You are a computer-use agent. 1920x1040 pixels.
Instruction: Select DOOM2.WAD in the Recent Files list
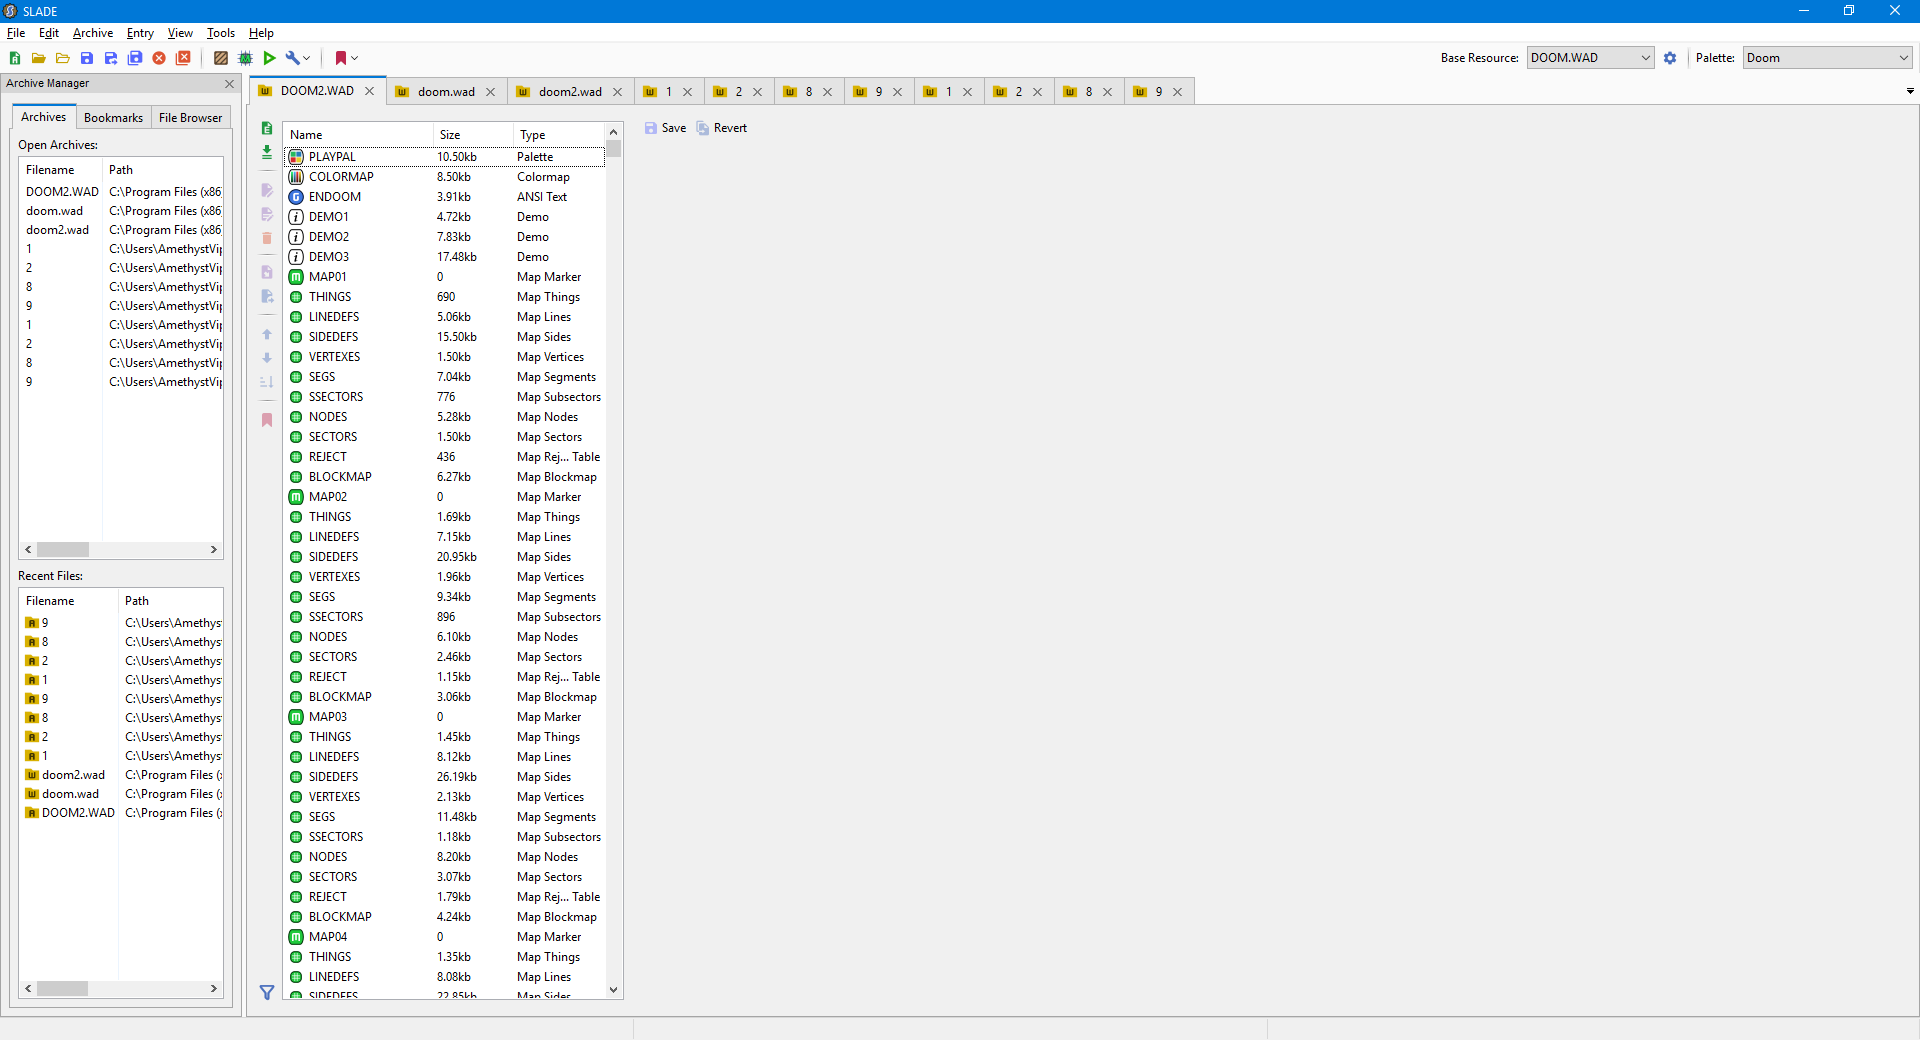(121, 813)
